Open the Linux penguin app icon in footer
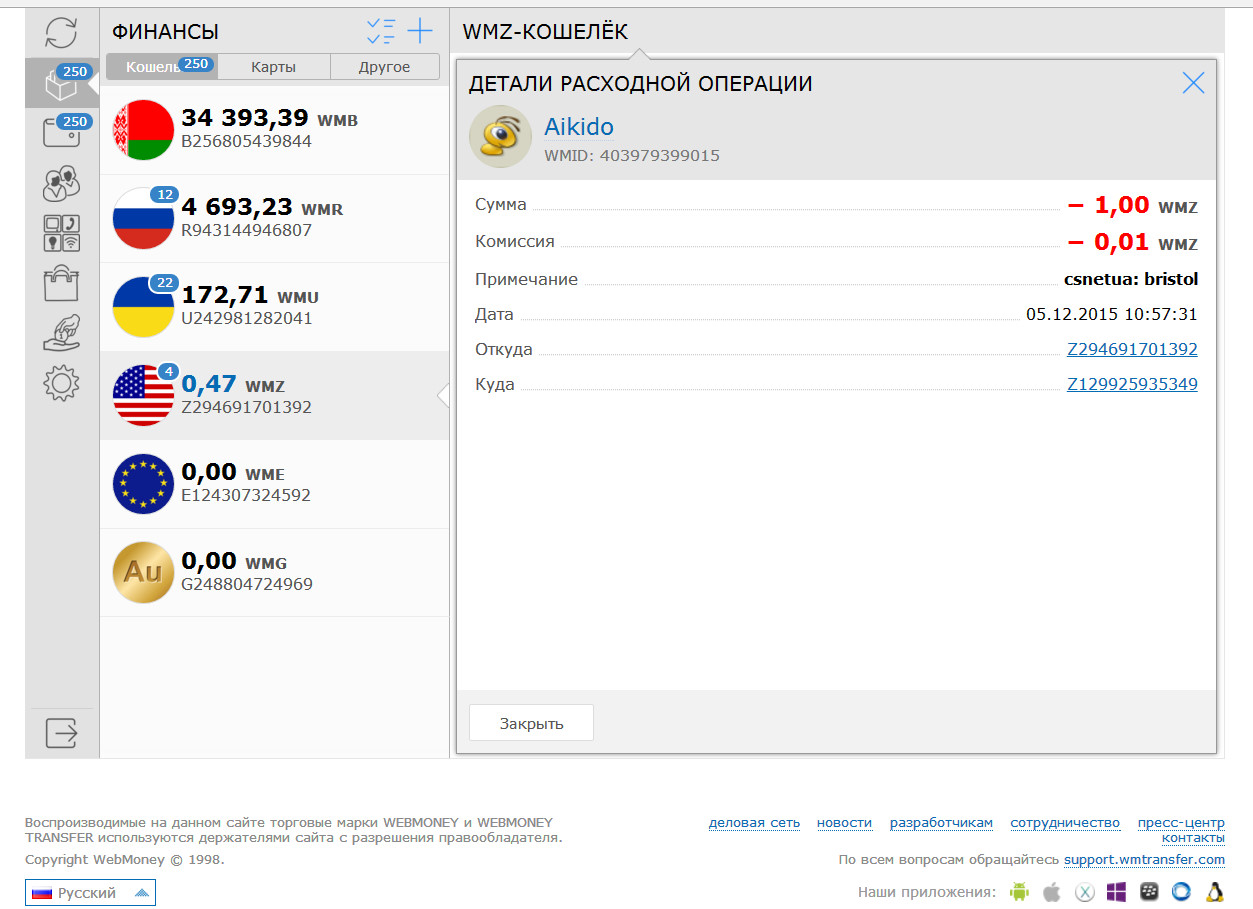Screen dimensions: 1253x909 1215,891
